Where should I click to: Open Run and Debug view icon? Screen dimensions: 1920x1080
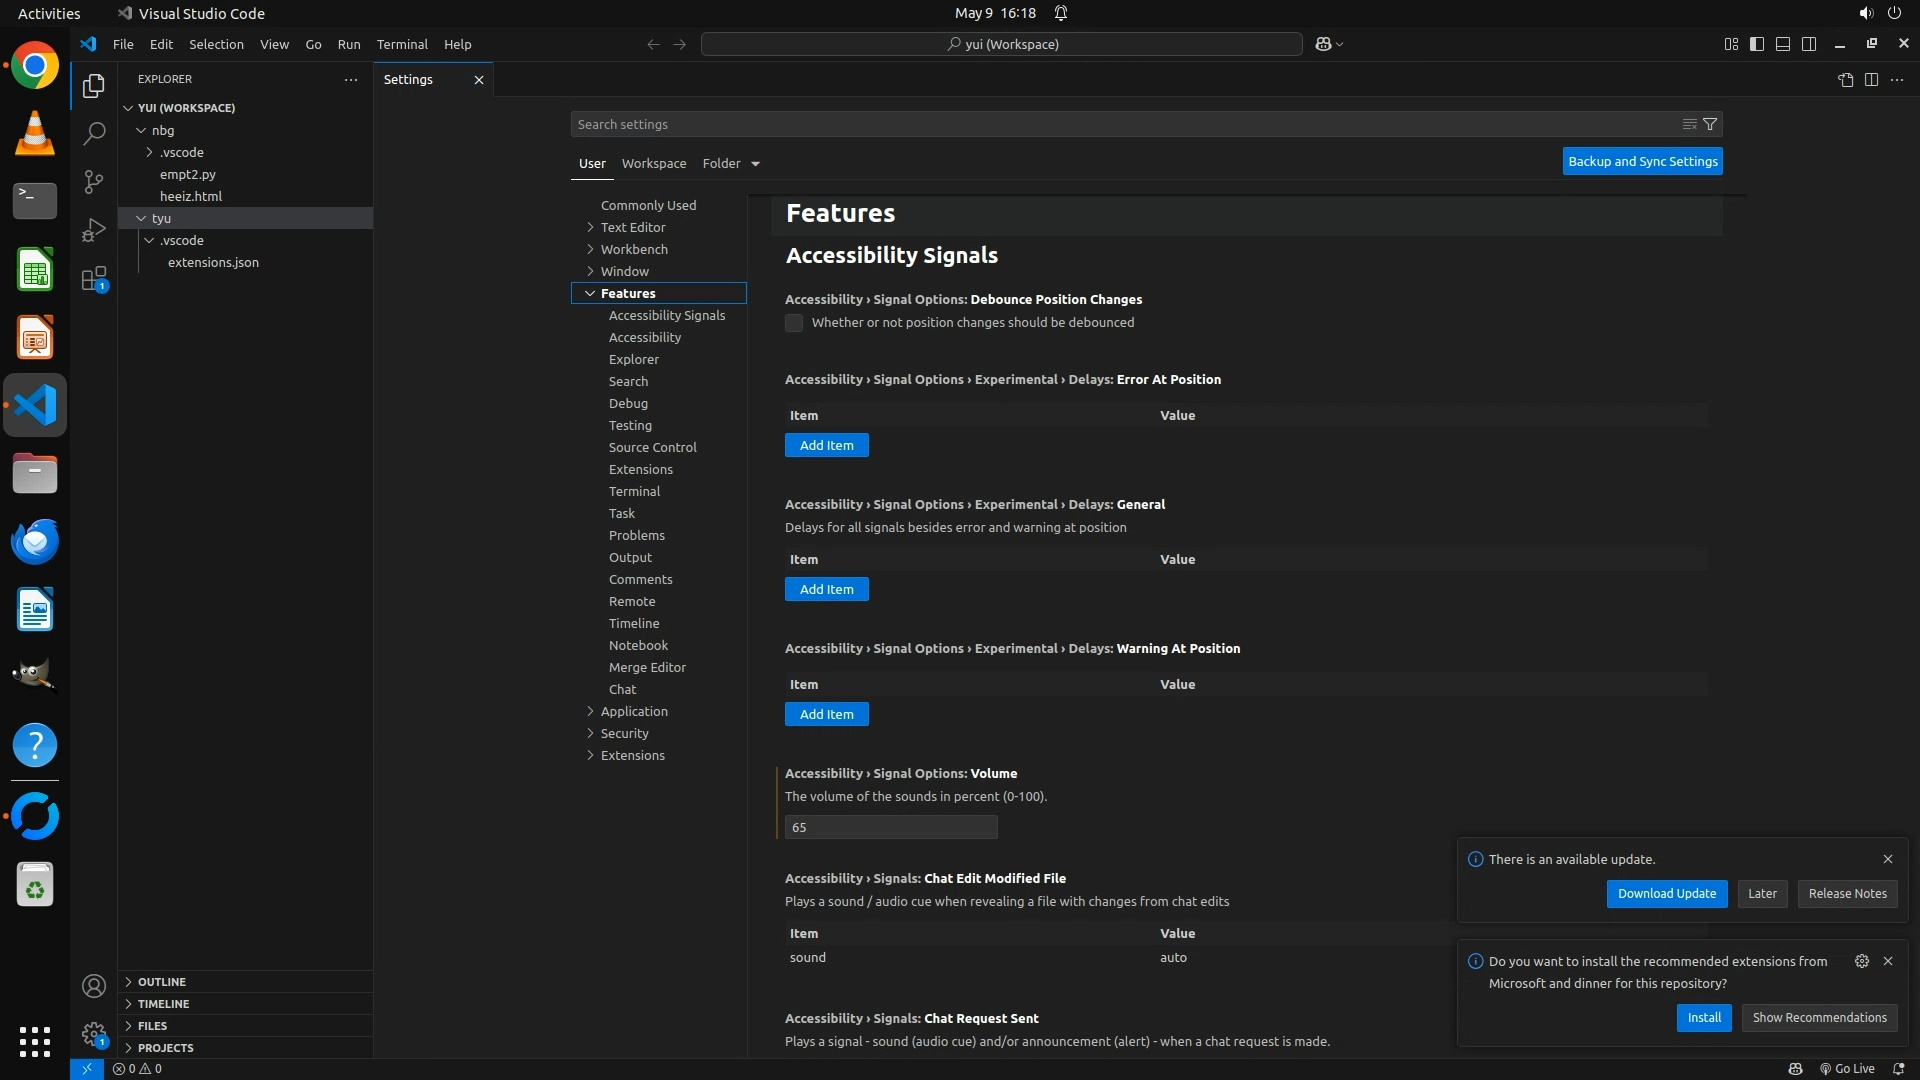(93, 230)
